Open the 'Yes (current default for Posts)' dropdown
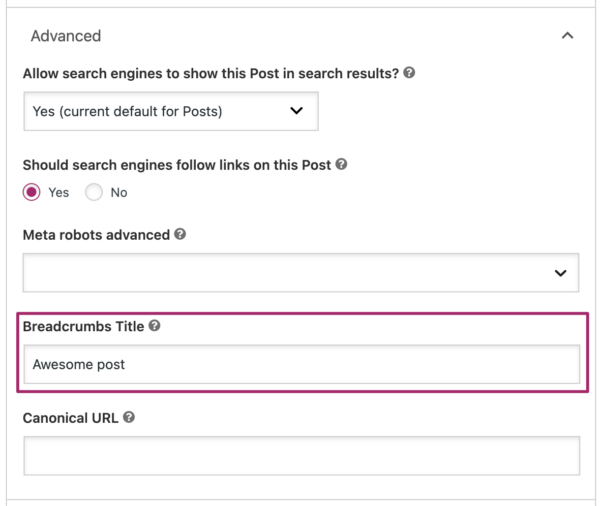Viewport: 600px width, 506px height. (170, 111)
